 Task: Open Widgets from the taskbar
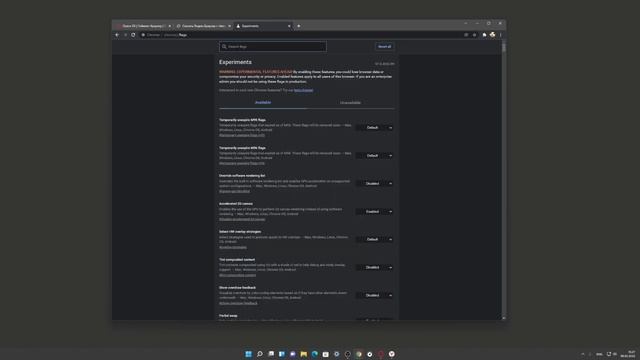point(282,354)
